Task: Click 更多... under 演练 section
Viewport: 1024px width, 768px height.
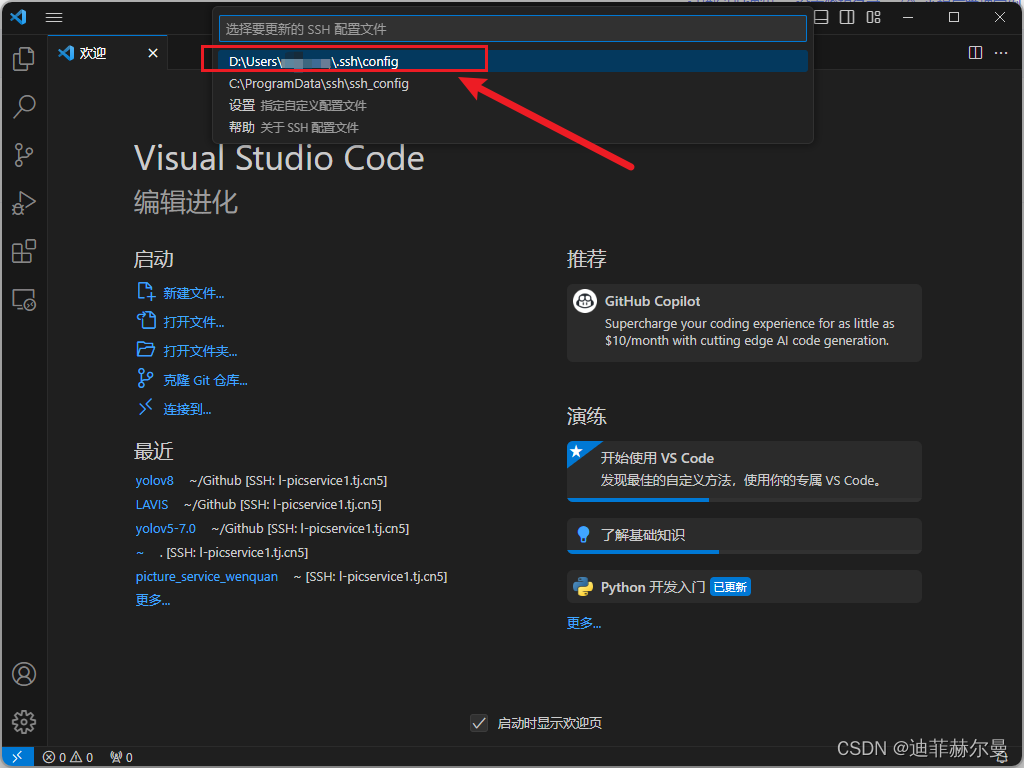Action: click(584, 623)
